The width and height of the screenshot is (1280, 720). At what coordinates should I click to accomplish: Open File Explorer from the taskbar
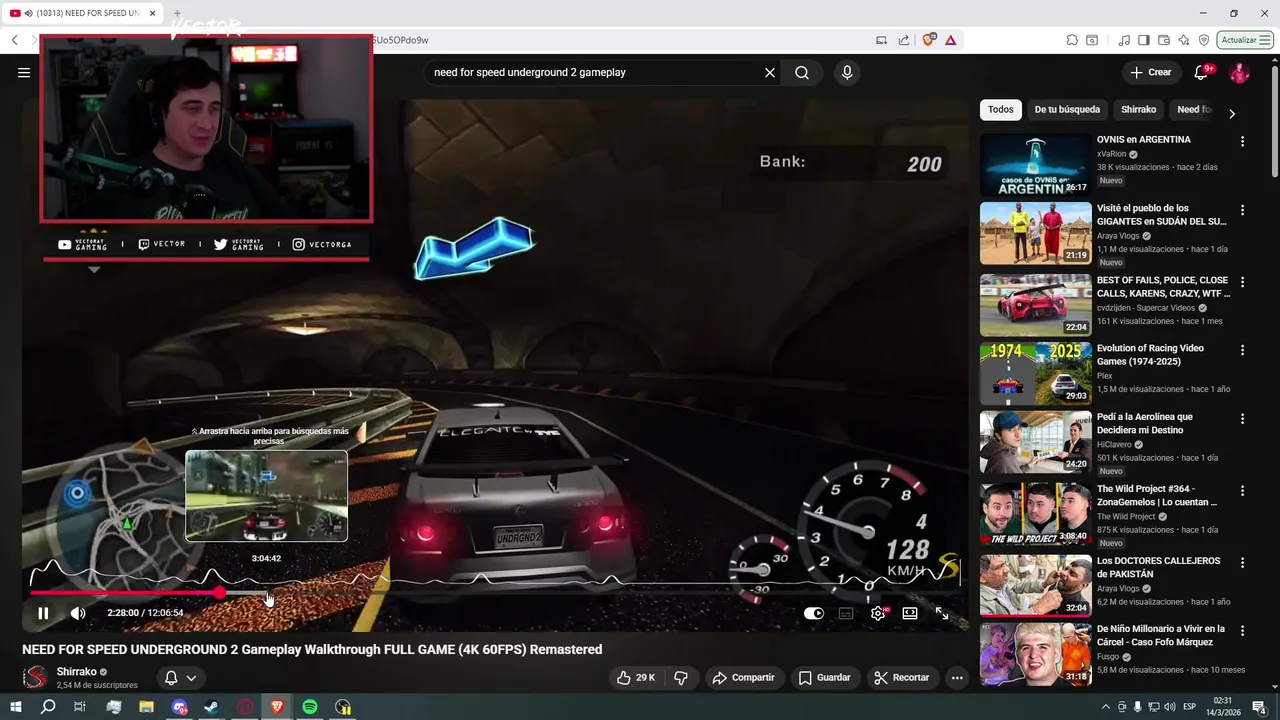[146, 707]
